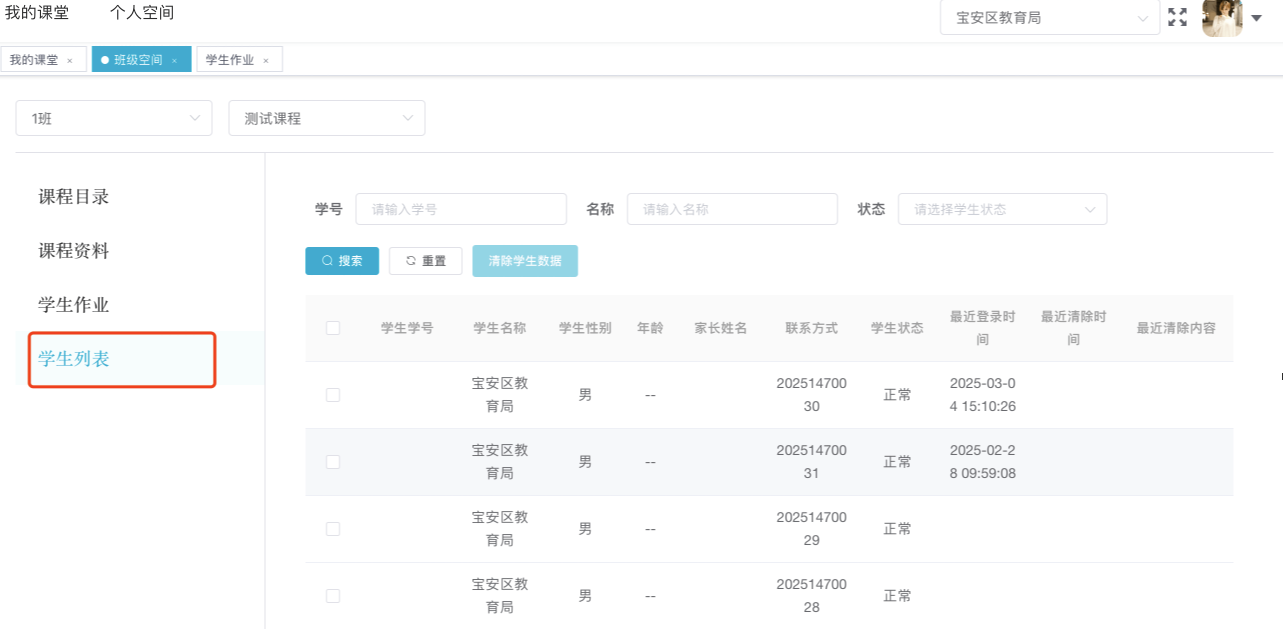
Task: Switch to the 学生作业 tab
Action: tap(230, 60)
